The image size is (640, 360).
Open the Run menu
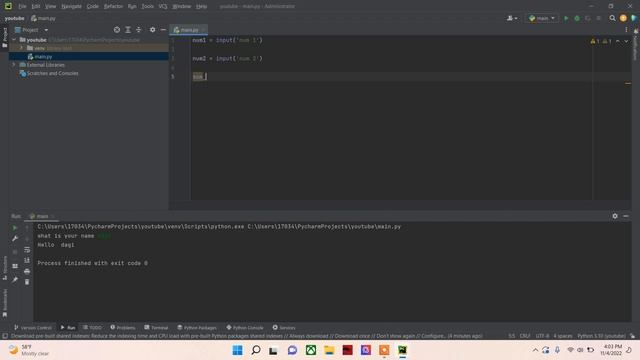click(x=132, y=7)
